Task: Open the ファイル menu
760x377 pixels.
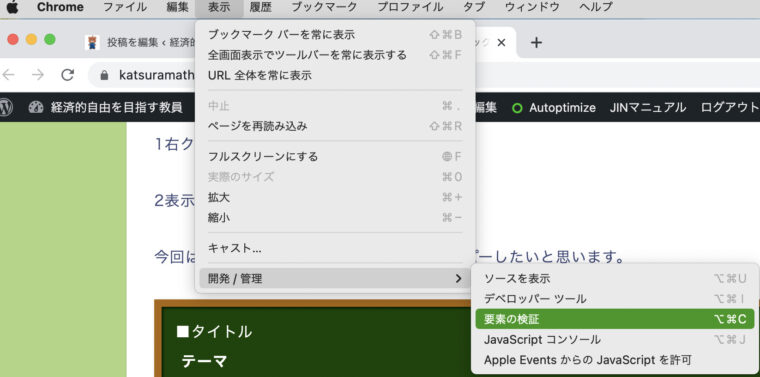Action: click(x=125, y=7)
